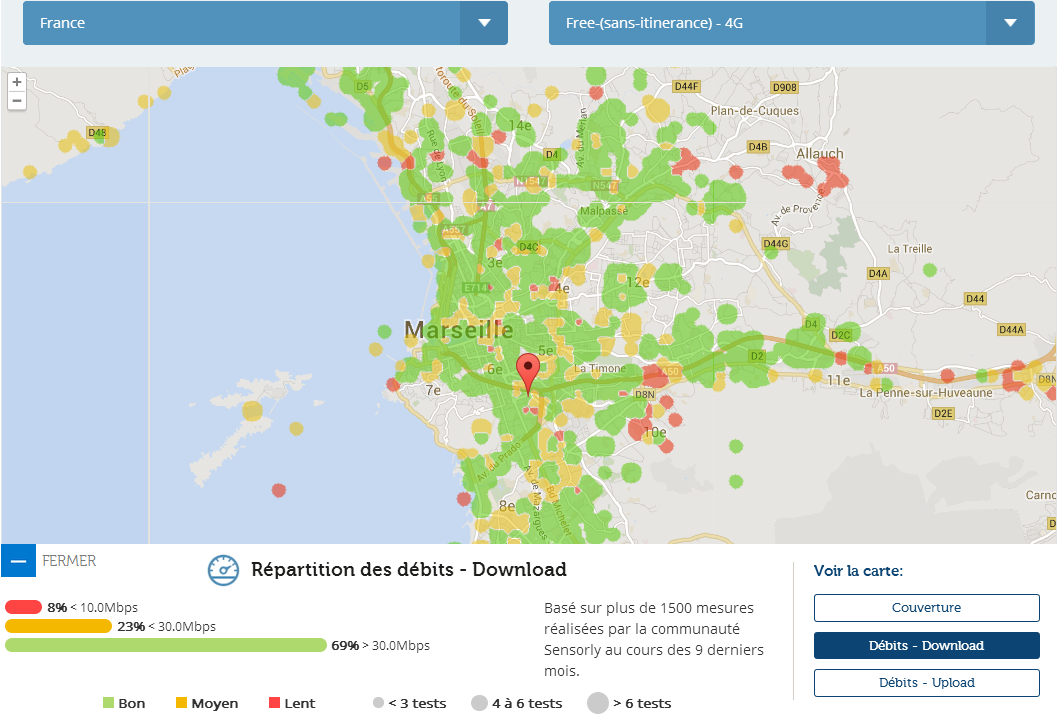Click the FERMER label
The width and height of the screenshot is (1059, 715).
point(69,561)
